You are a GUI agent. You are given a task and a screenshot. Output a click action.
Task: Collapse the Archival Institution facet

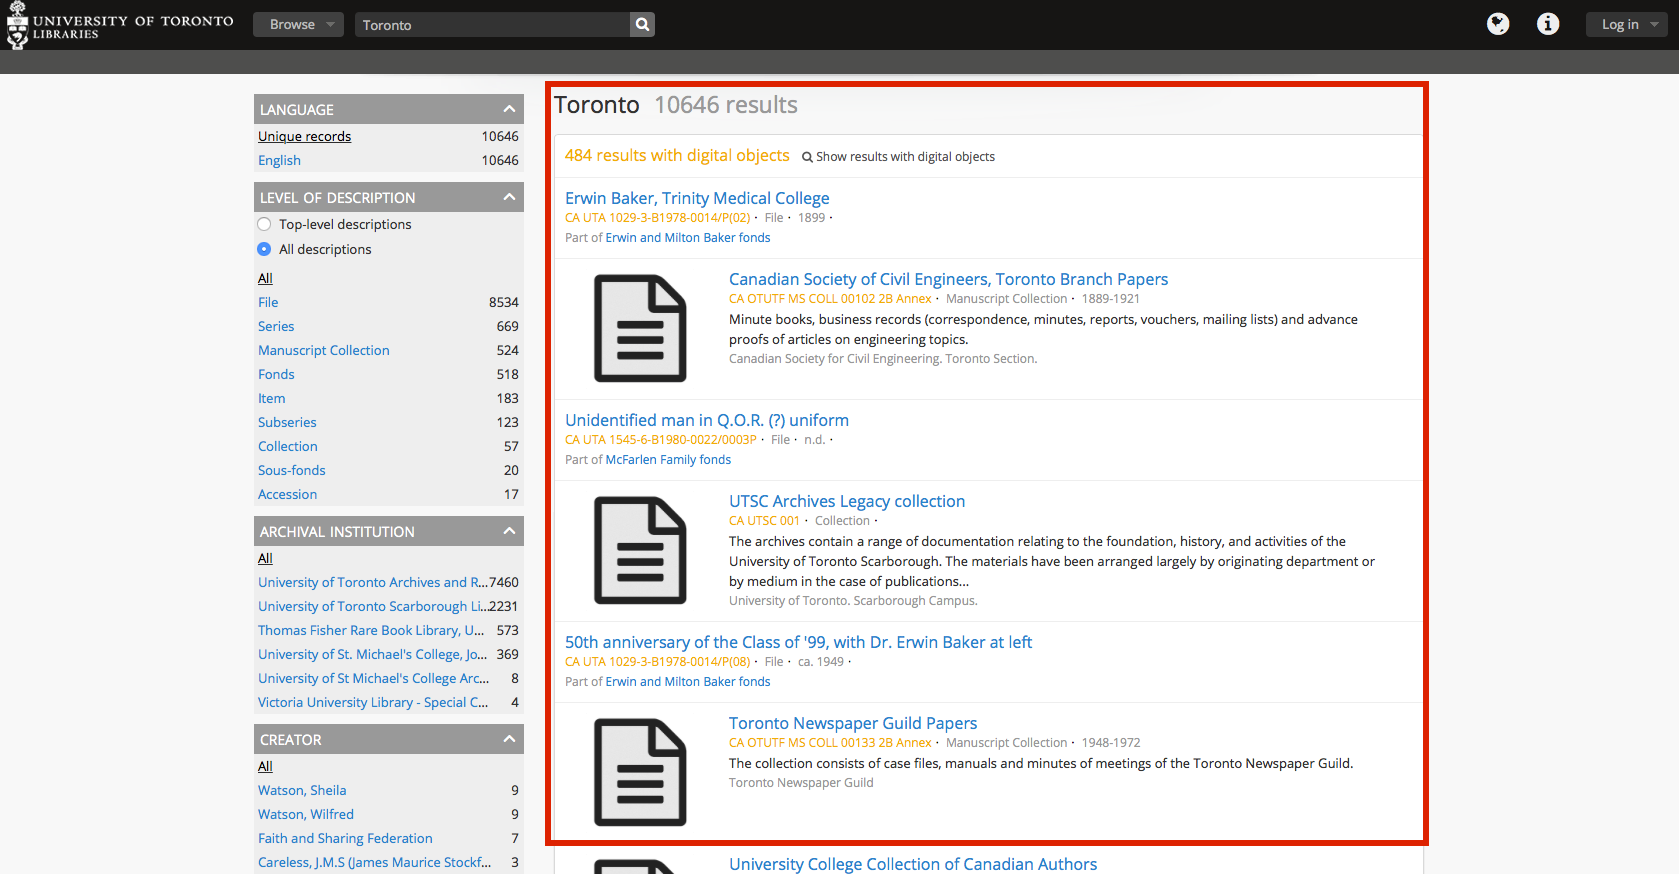point(509,531)
